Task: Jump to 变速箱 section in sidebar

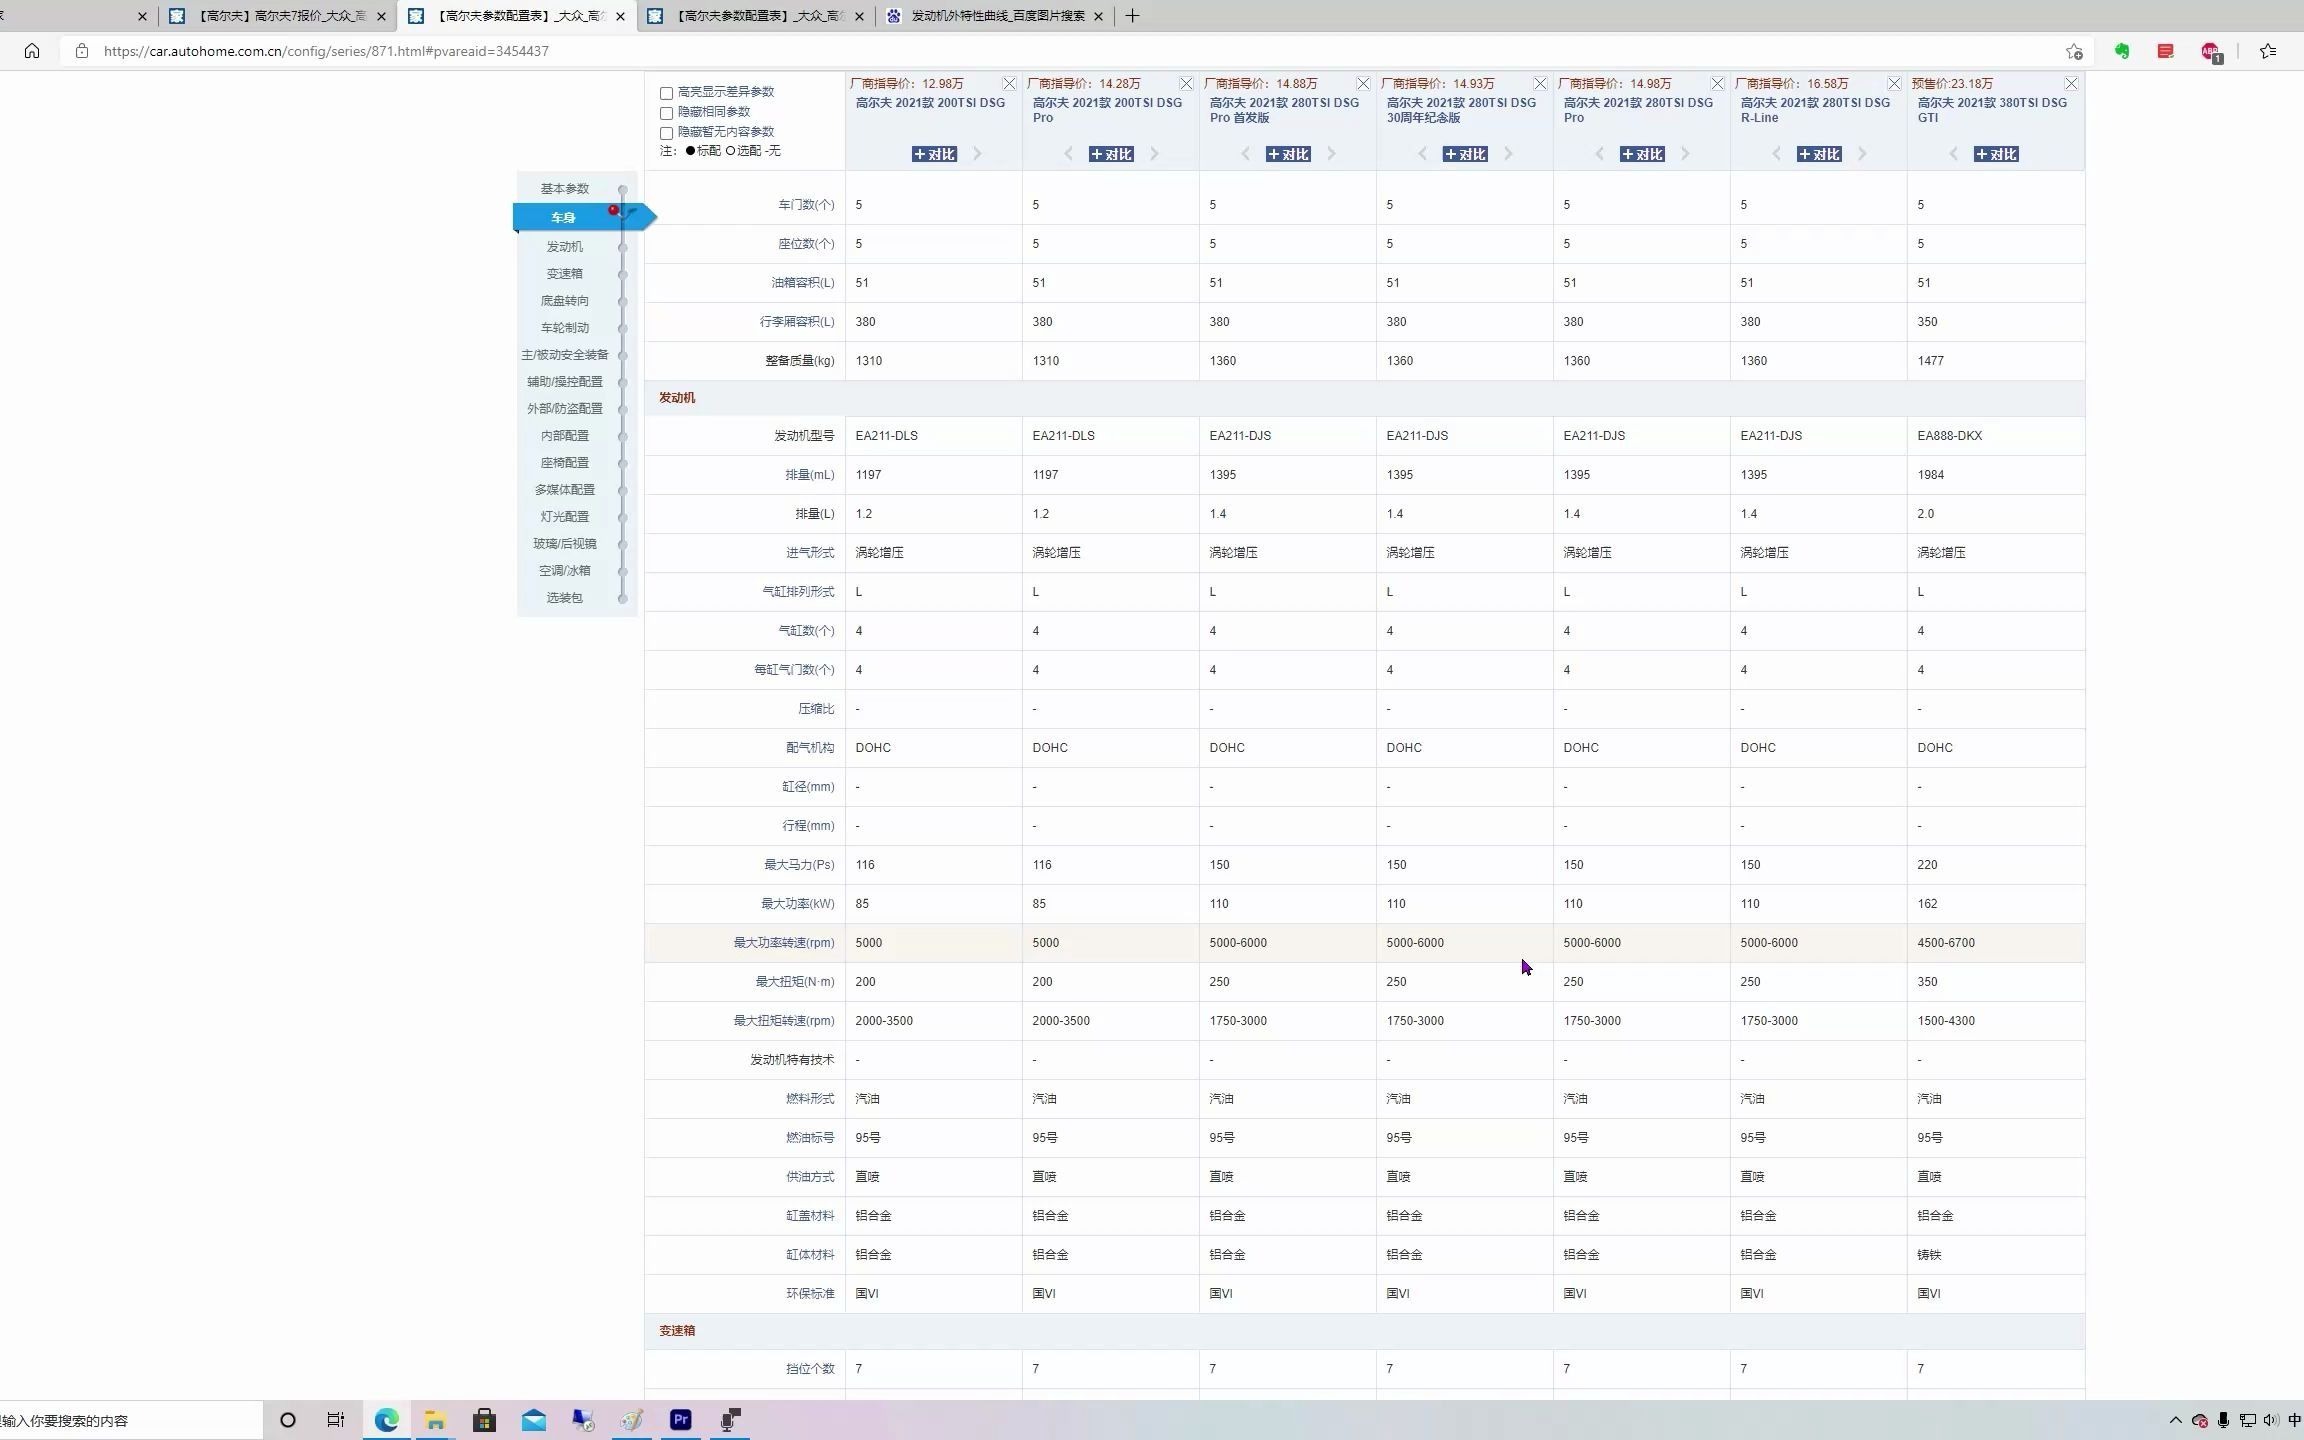Action: coord(565,274)
